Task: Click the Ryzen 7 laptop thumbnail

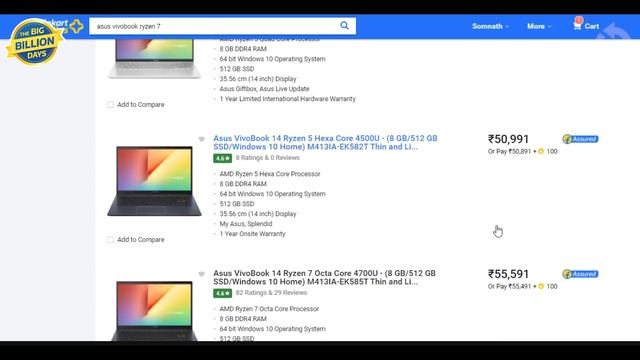Action: click(x=154, y=311)
